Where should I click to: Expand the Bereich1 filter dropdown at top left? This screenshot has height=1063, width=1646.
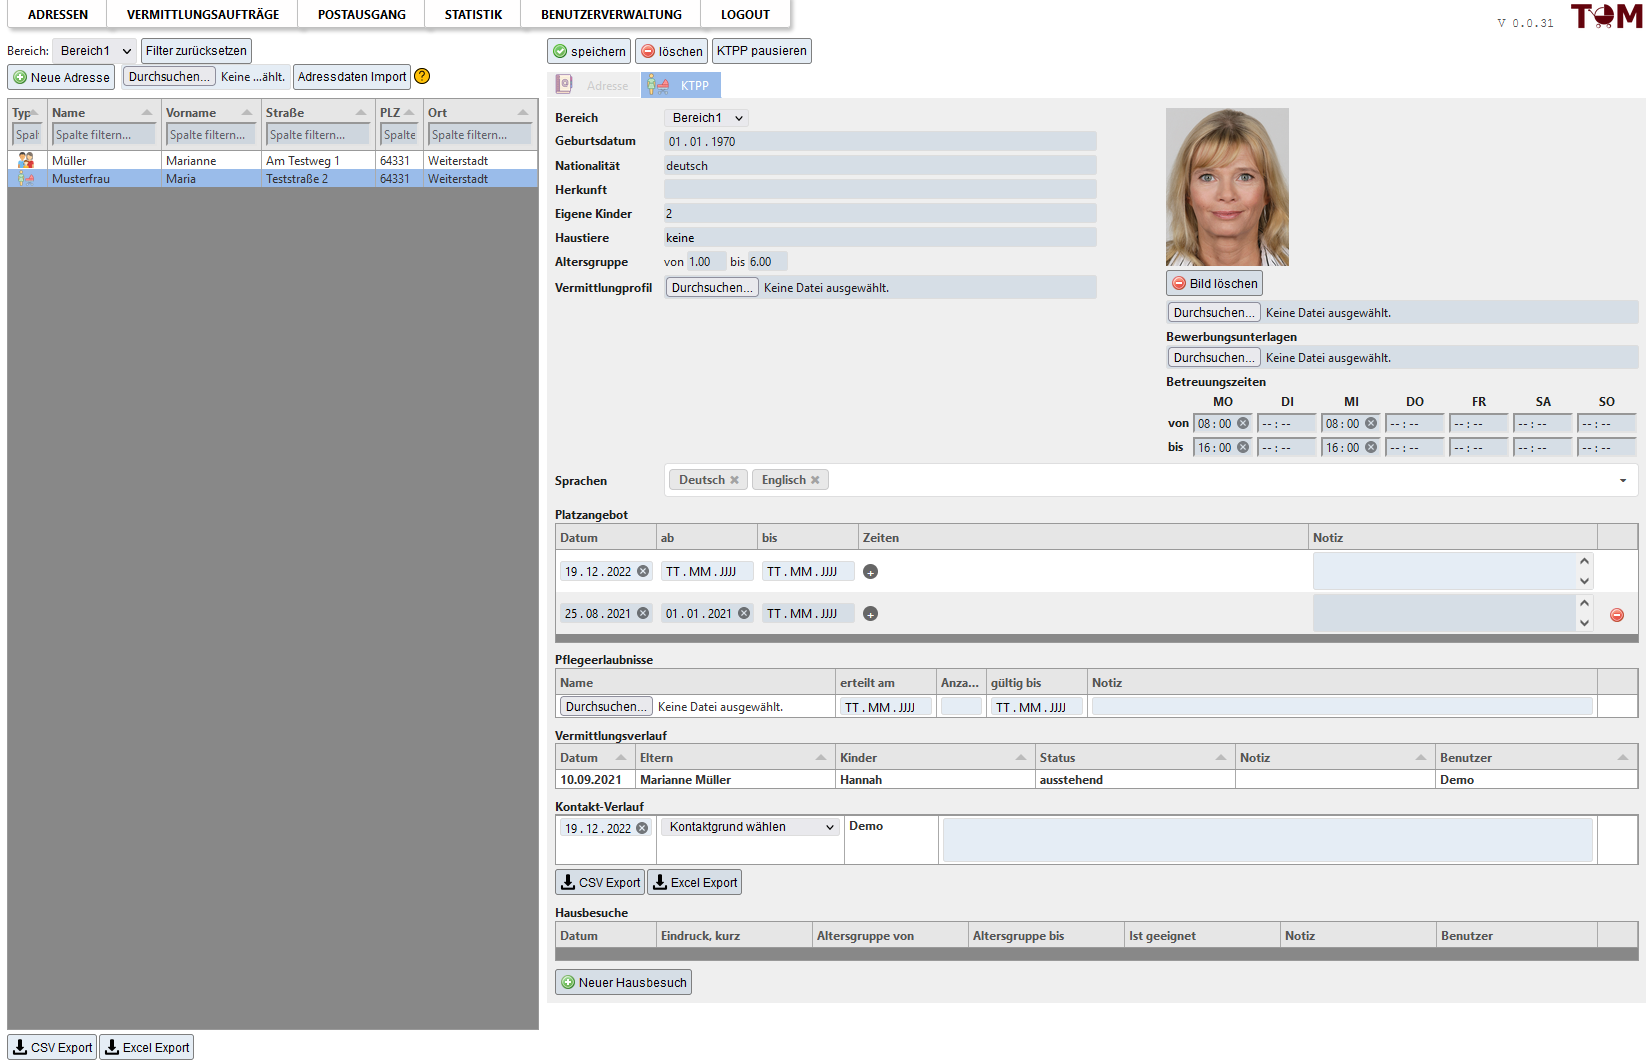click(94, 51)
